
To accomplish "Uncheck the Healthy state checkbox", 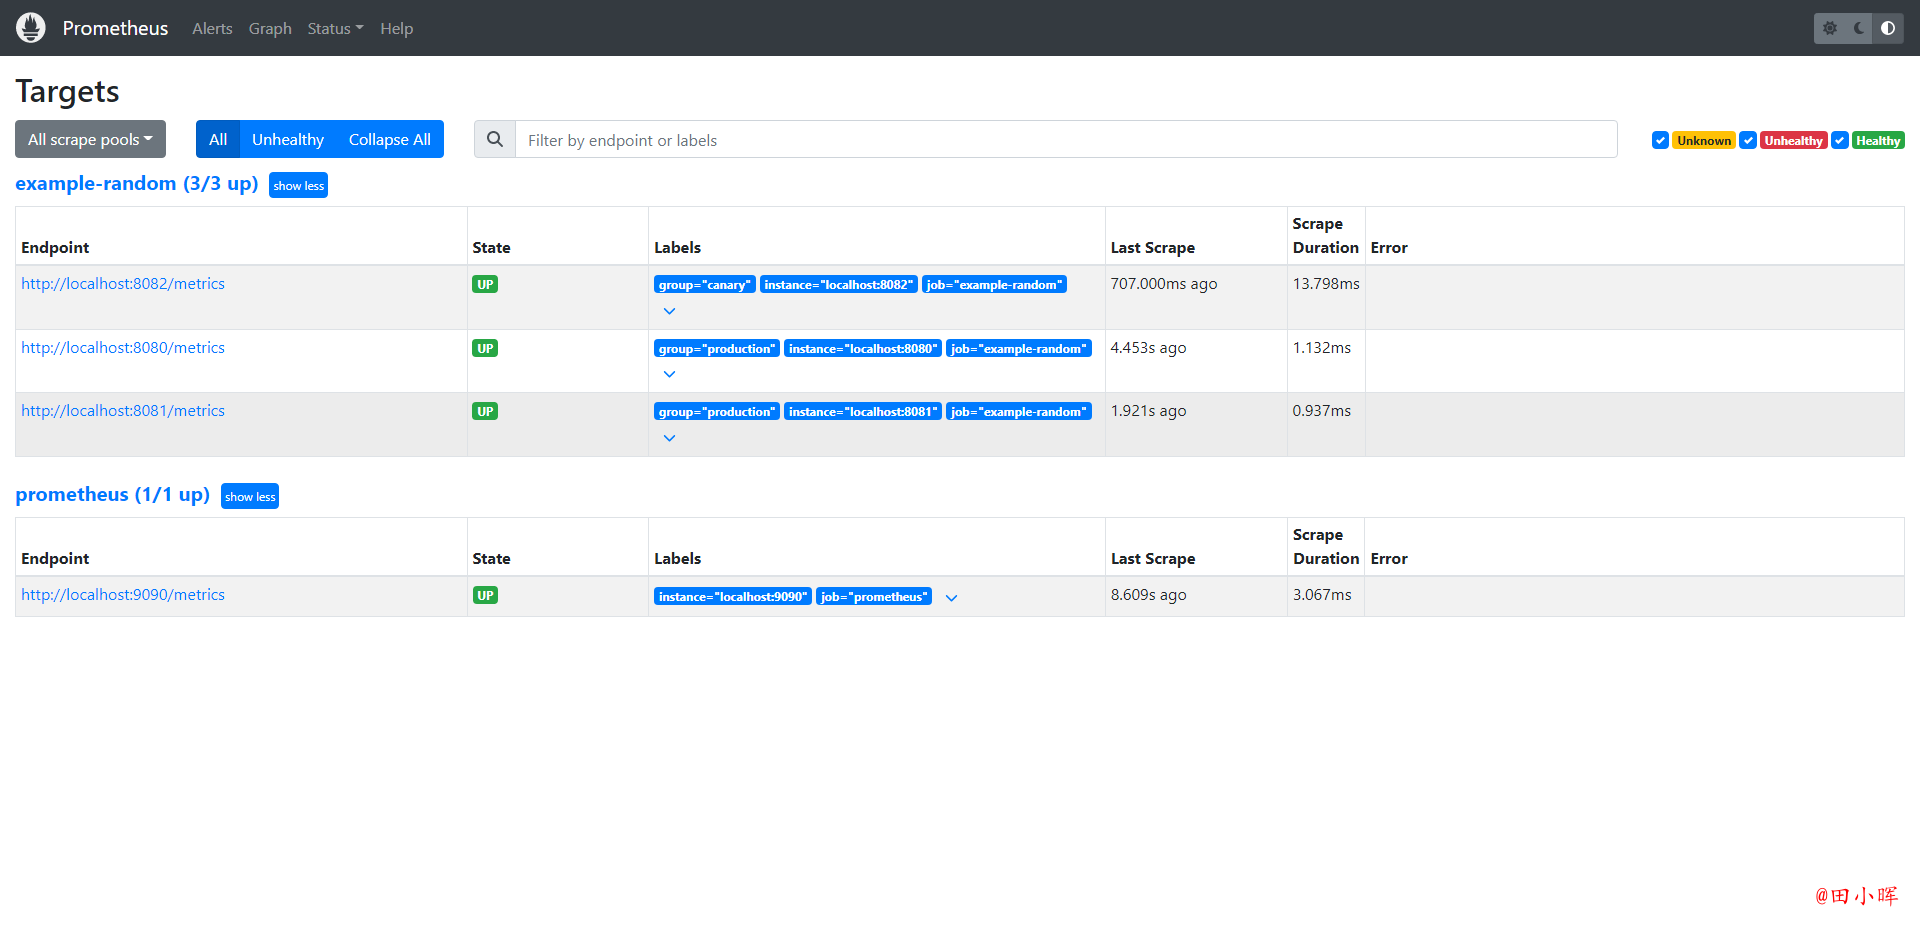I will click(1840, 141).
